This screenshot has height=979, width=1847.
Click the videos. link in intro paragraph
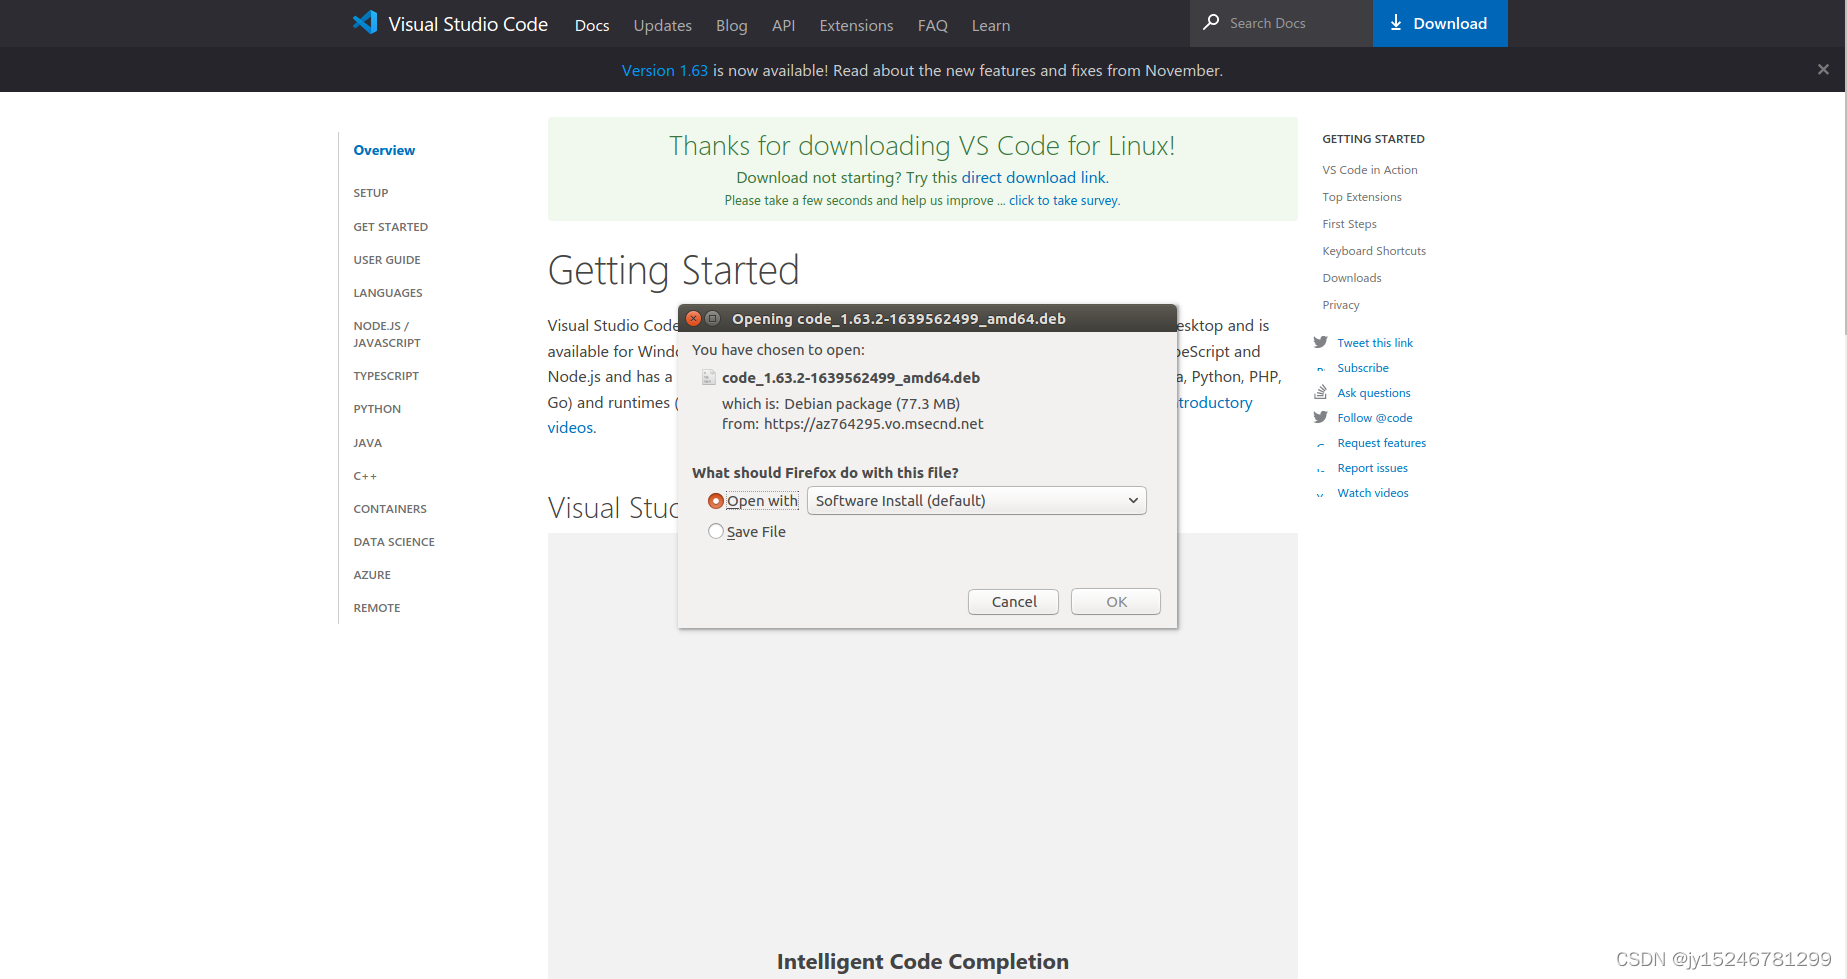point(571,427)
